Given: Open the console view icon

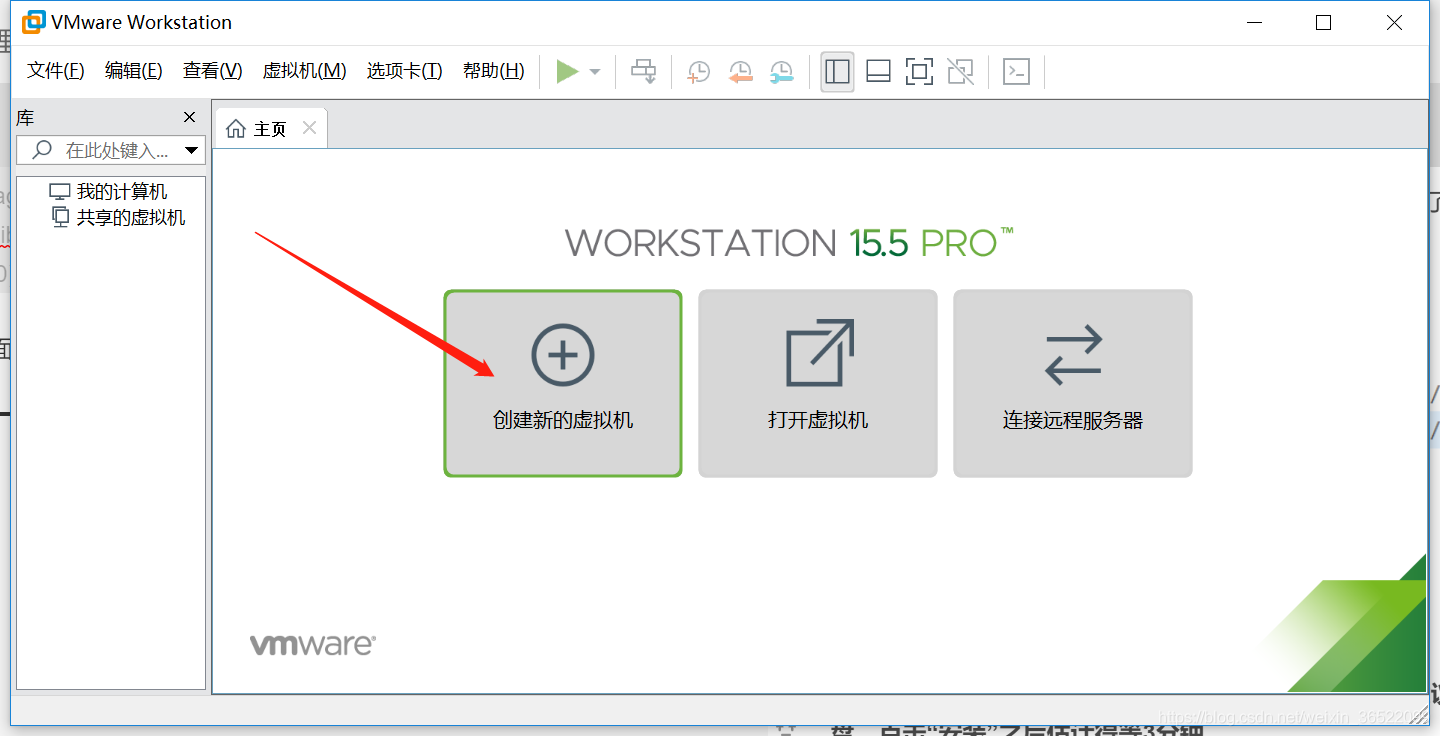Looking at the screenshot, I should pyautogui.click(x=1016, y=71).
